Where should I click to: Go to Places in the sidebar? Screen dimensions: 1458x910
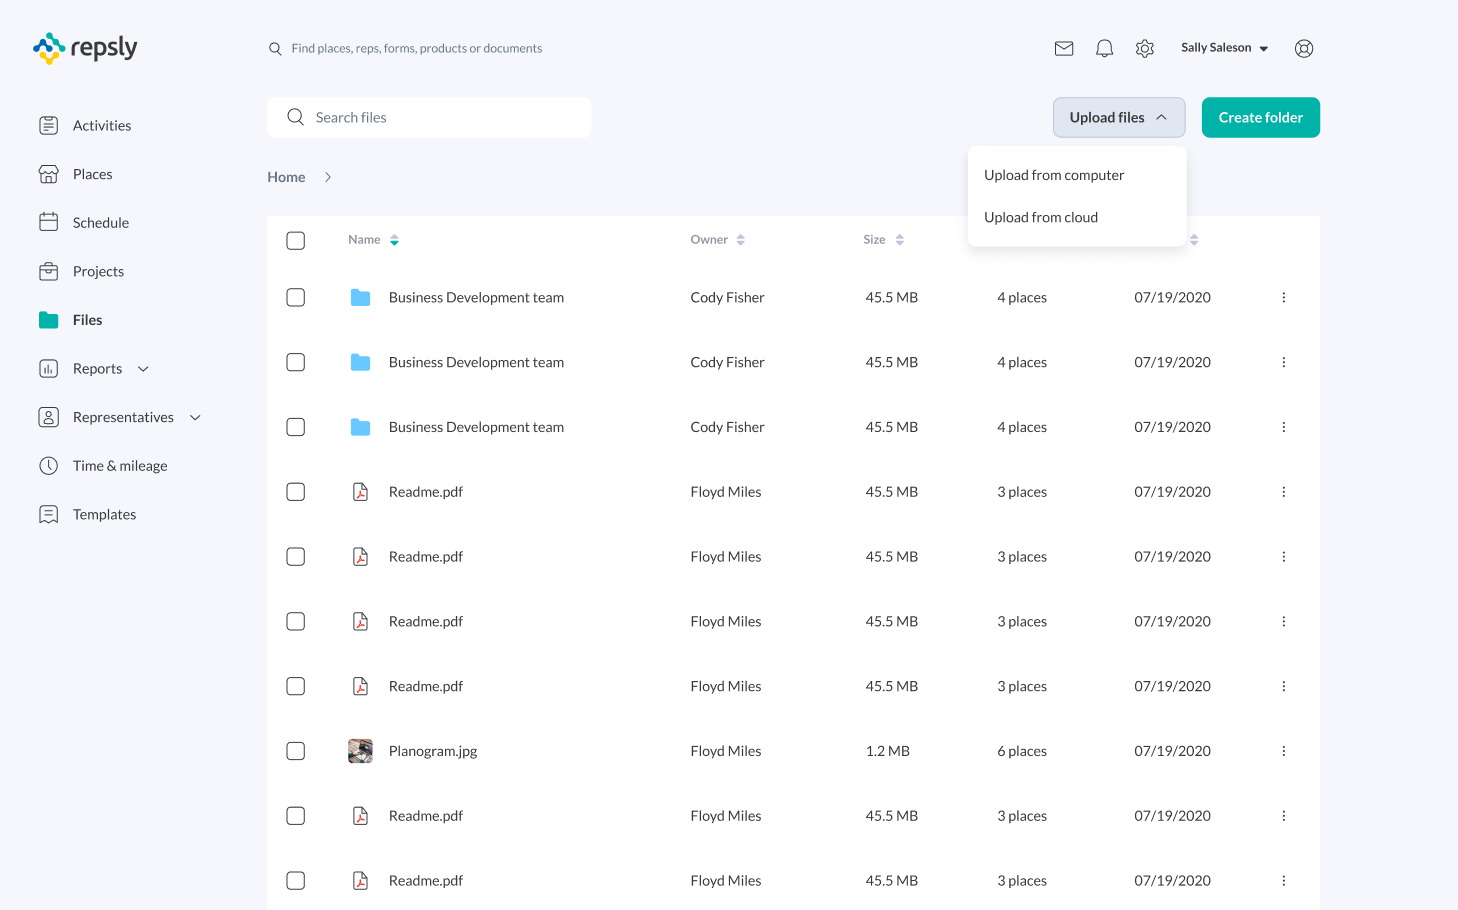(x=92, y=174)
